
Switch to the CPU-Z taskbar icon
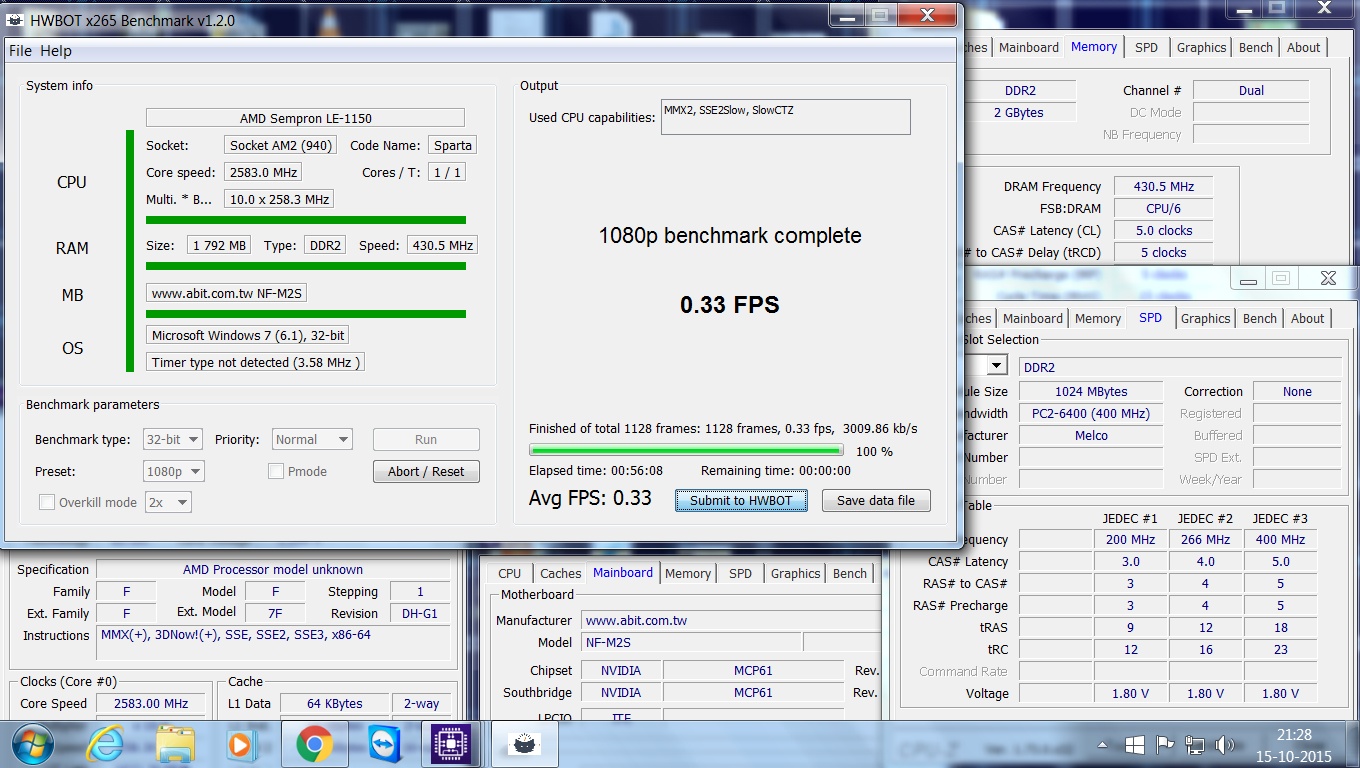(451, 745)
